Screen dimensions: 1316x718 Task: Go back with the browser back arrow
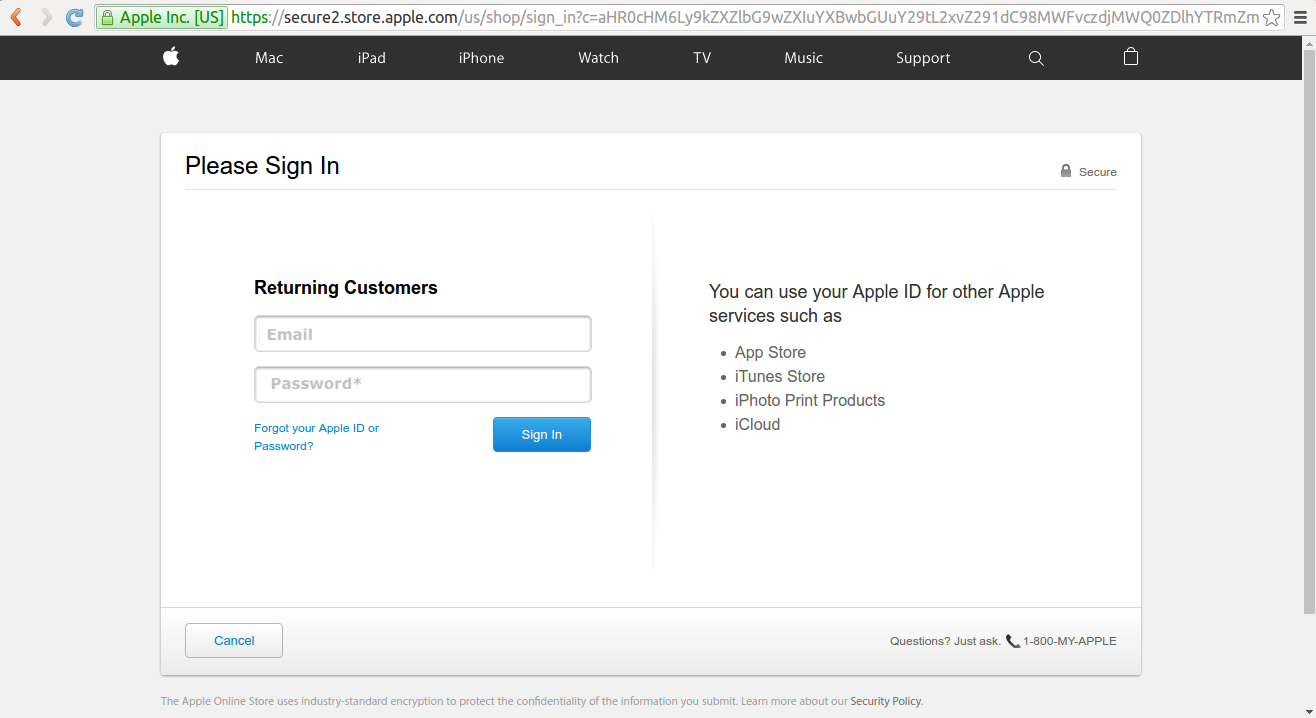tap(16, 17)
